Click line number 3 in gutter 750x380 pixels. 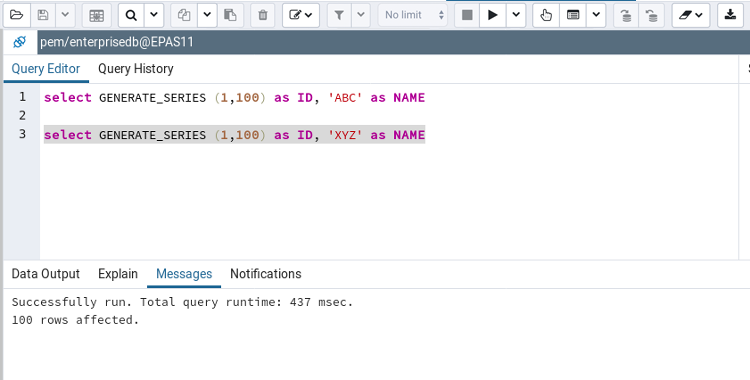click(22, 134)
